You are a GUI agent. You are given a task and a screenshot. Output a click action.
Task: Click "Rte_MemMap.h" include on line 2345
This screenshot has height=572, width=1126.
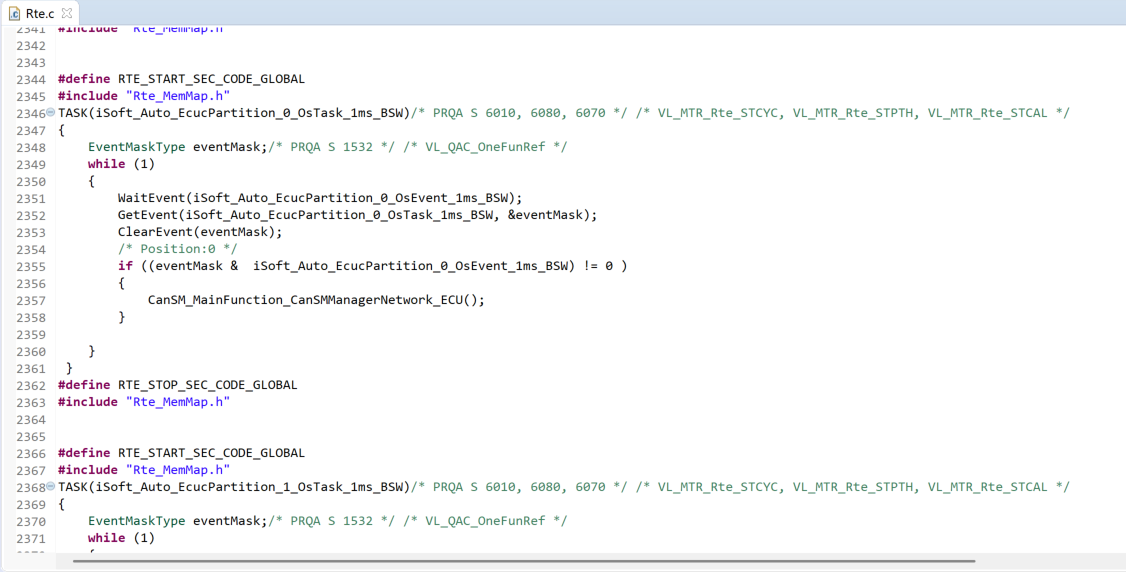coord(177,96)
